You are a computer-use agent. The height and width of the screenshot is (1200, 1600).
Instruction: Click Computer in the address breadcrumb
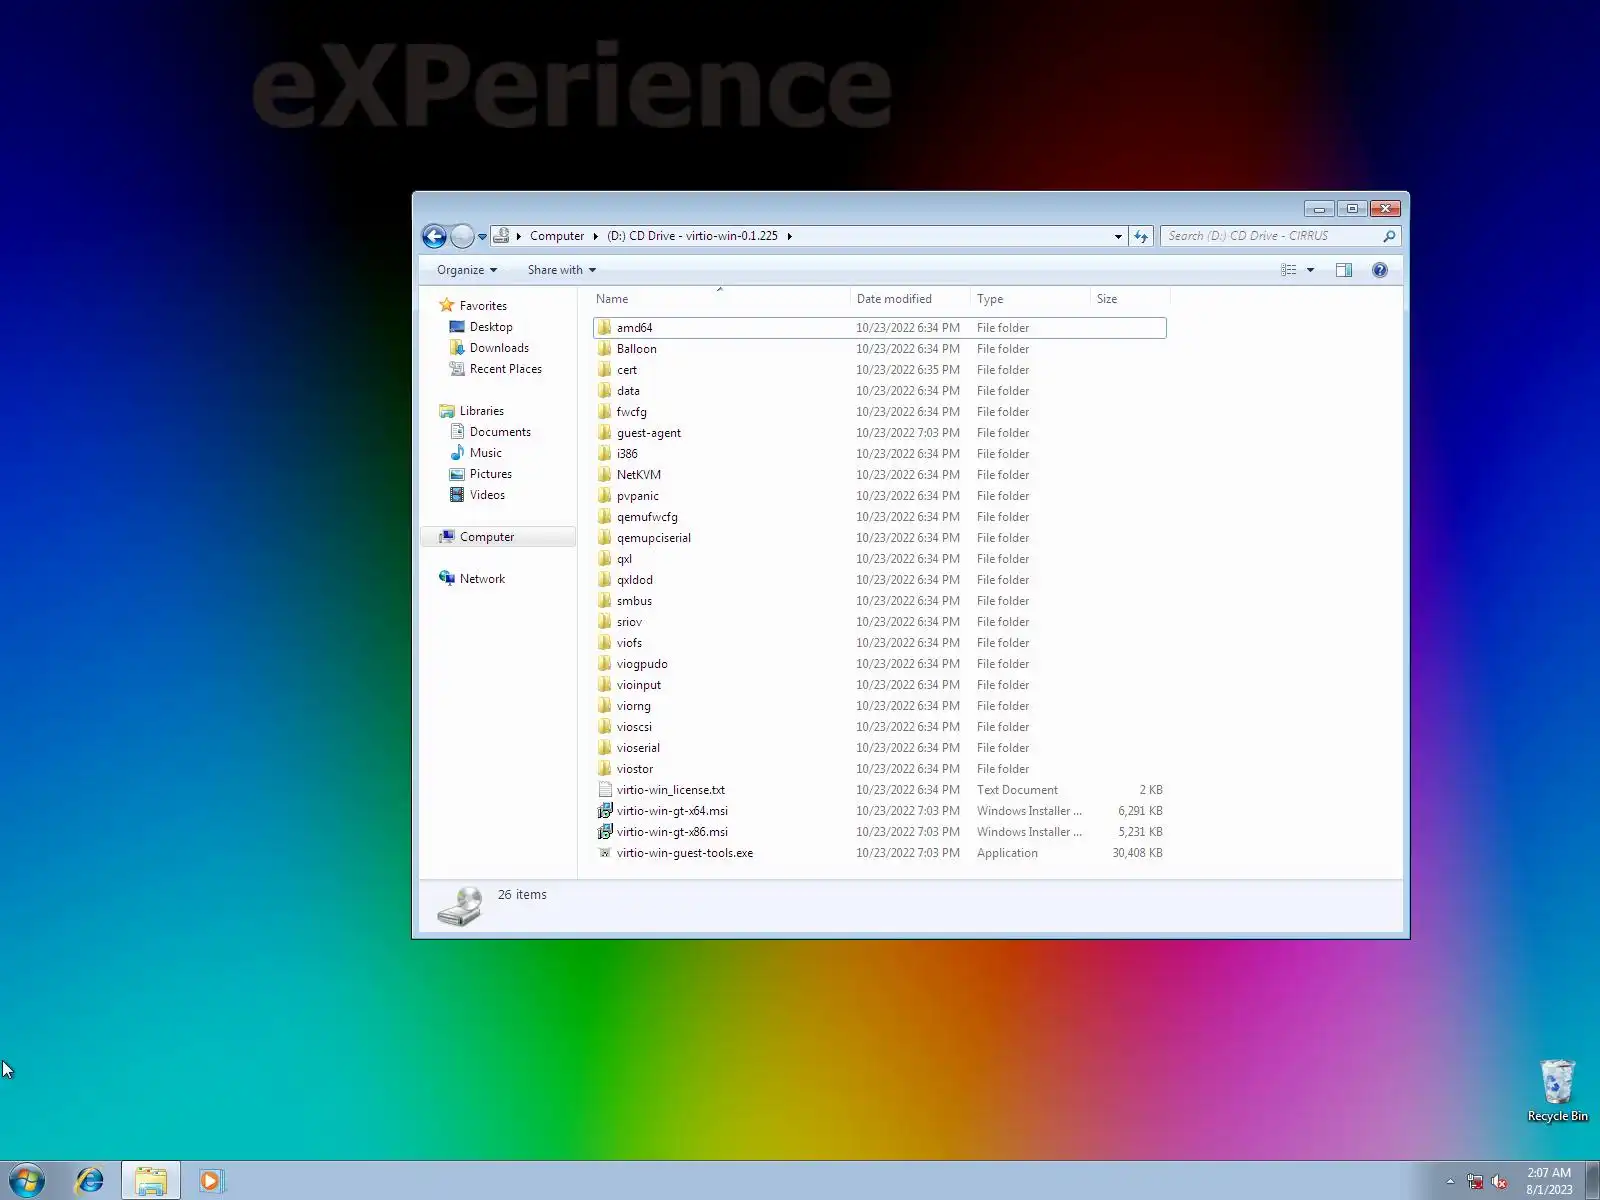point(557,236)
